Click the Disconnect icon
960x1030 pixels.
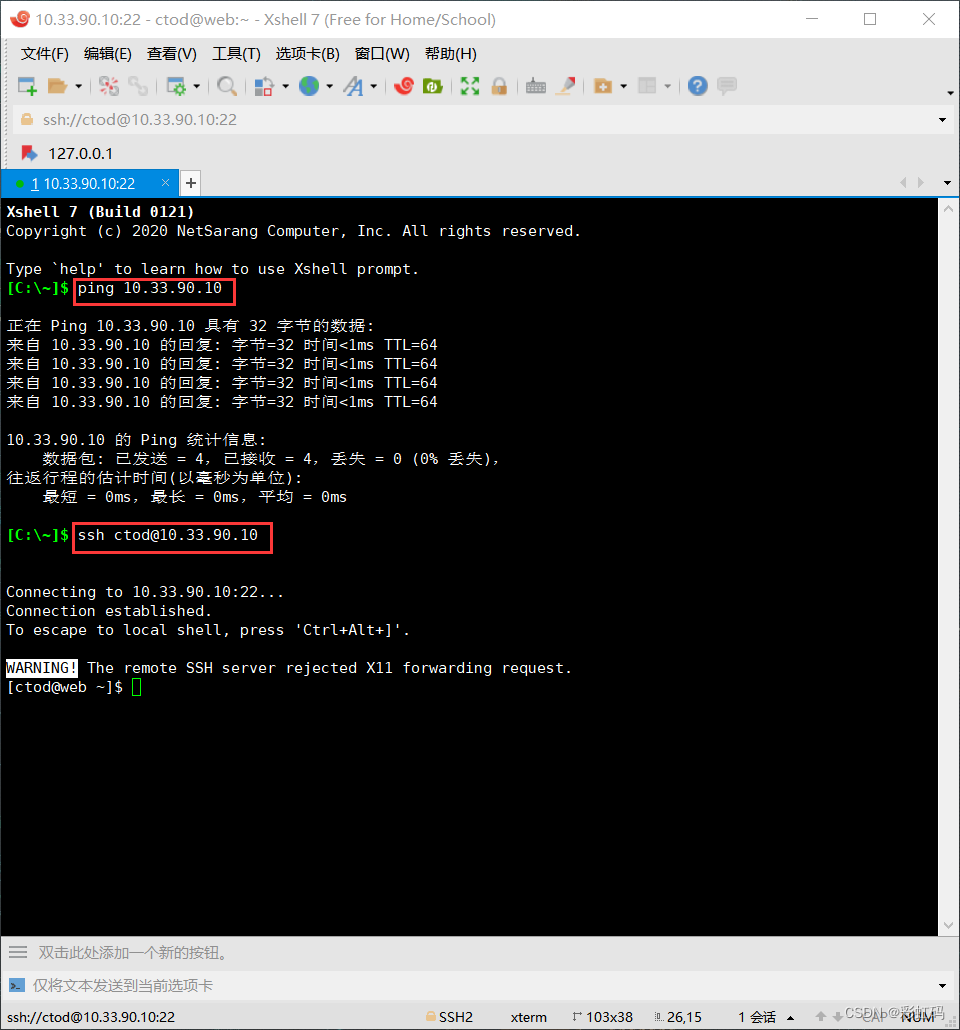click(109, 86)
